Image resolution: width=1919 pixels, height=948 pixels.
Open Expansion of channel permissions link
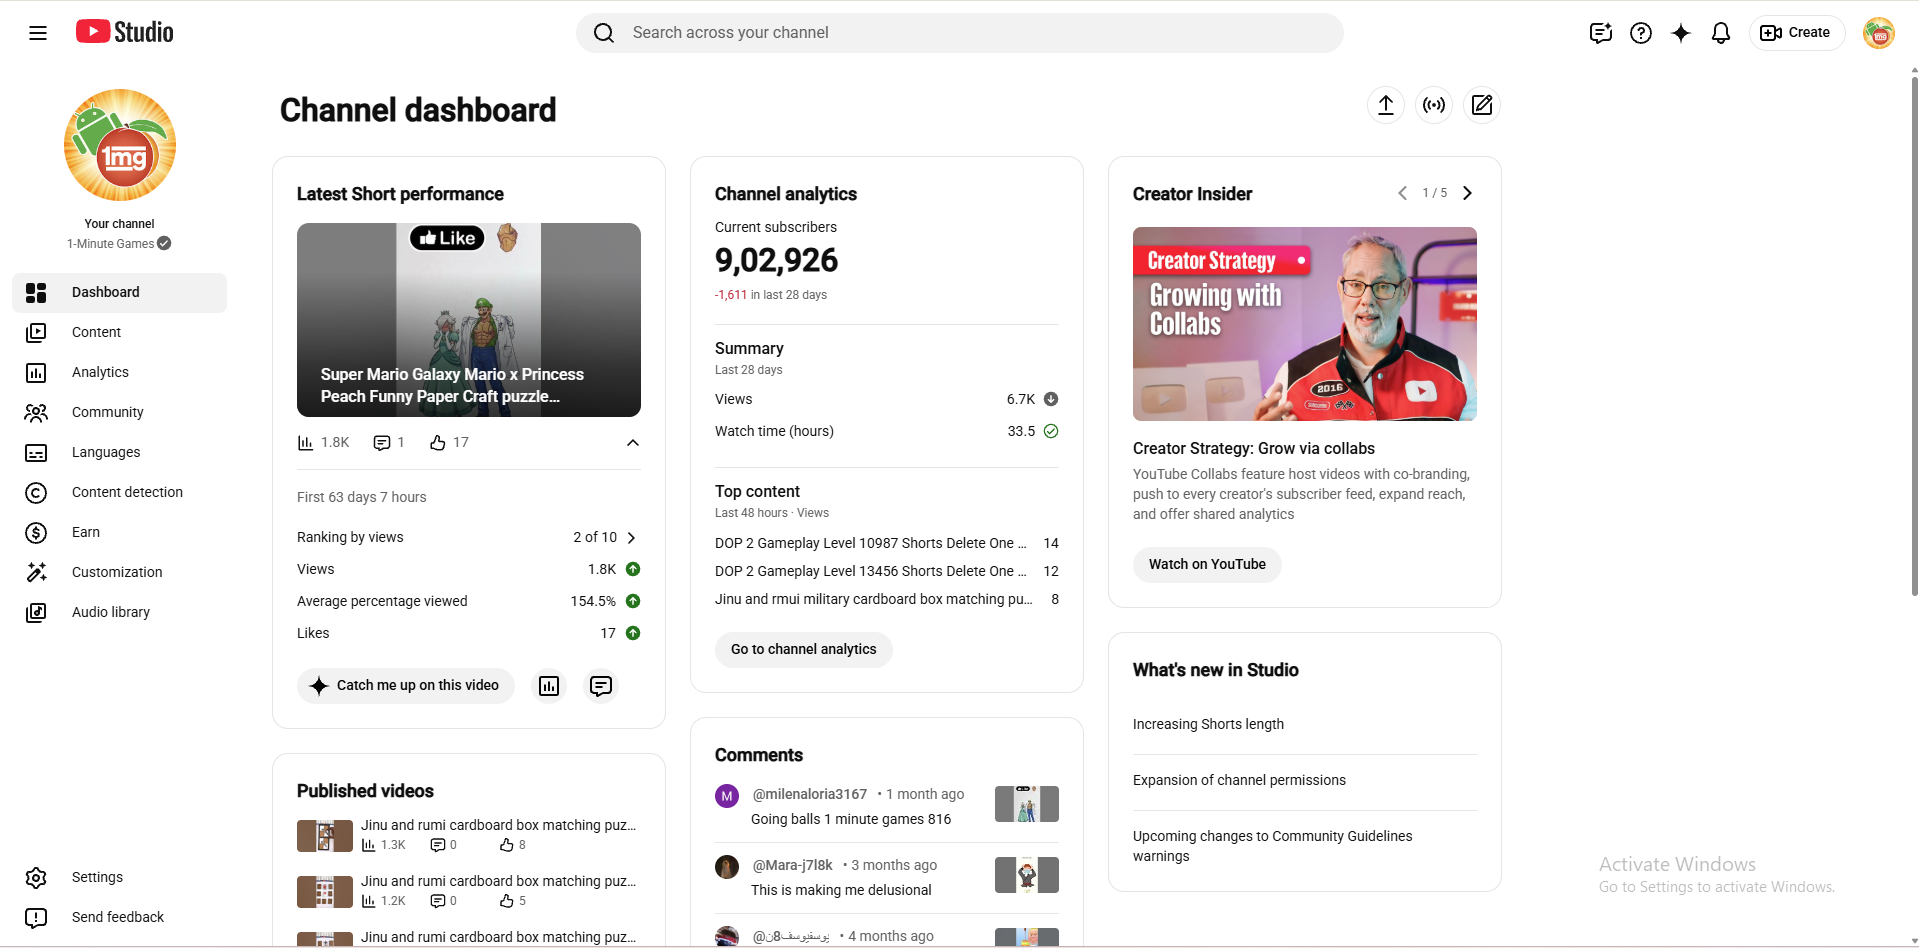point(1239,780)
